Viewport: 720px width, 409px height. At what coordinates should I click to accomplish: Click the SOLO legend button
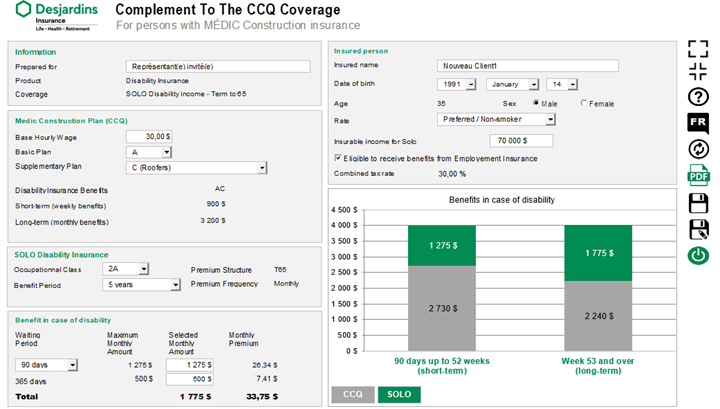click(399, 394)
